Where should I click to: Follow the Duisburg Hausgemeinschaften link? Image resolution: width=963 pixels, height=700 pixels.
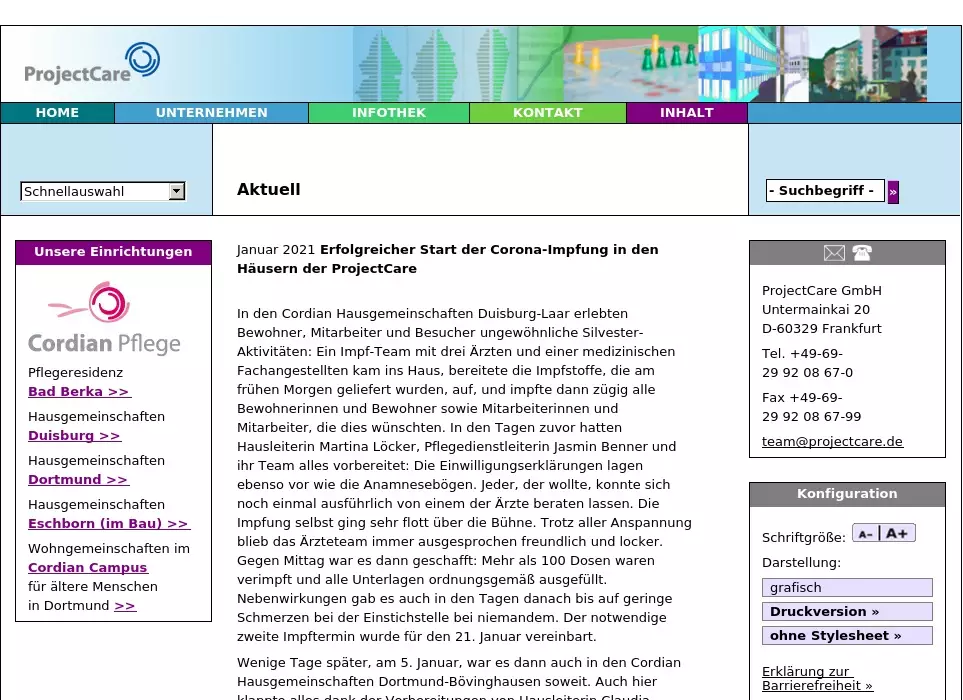74,436
